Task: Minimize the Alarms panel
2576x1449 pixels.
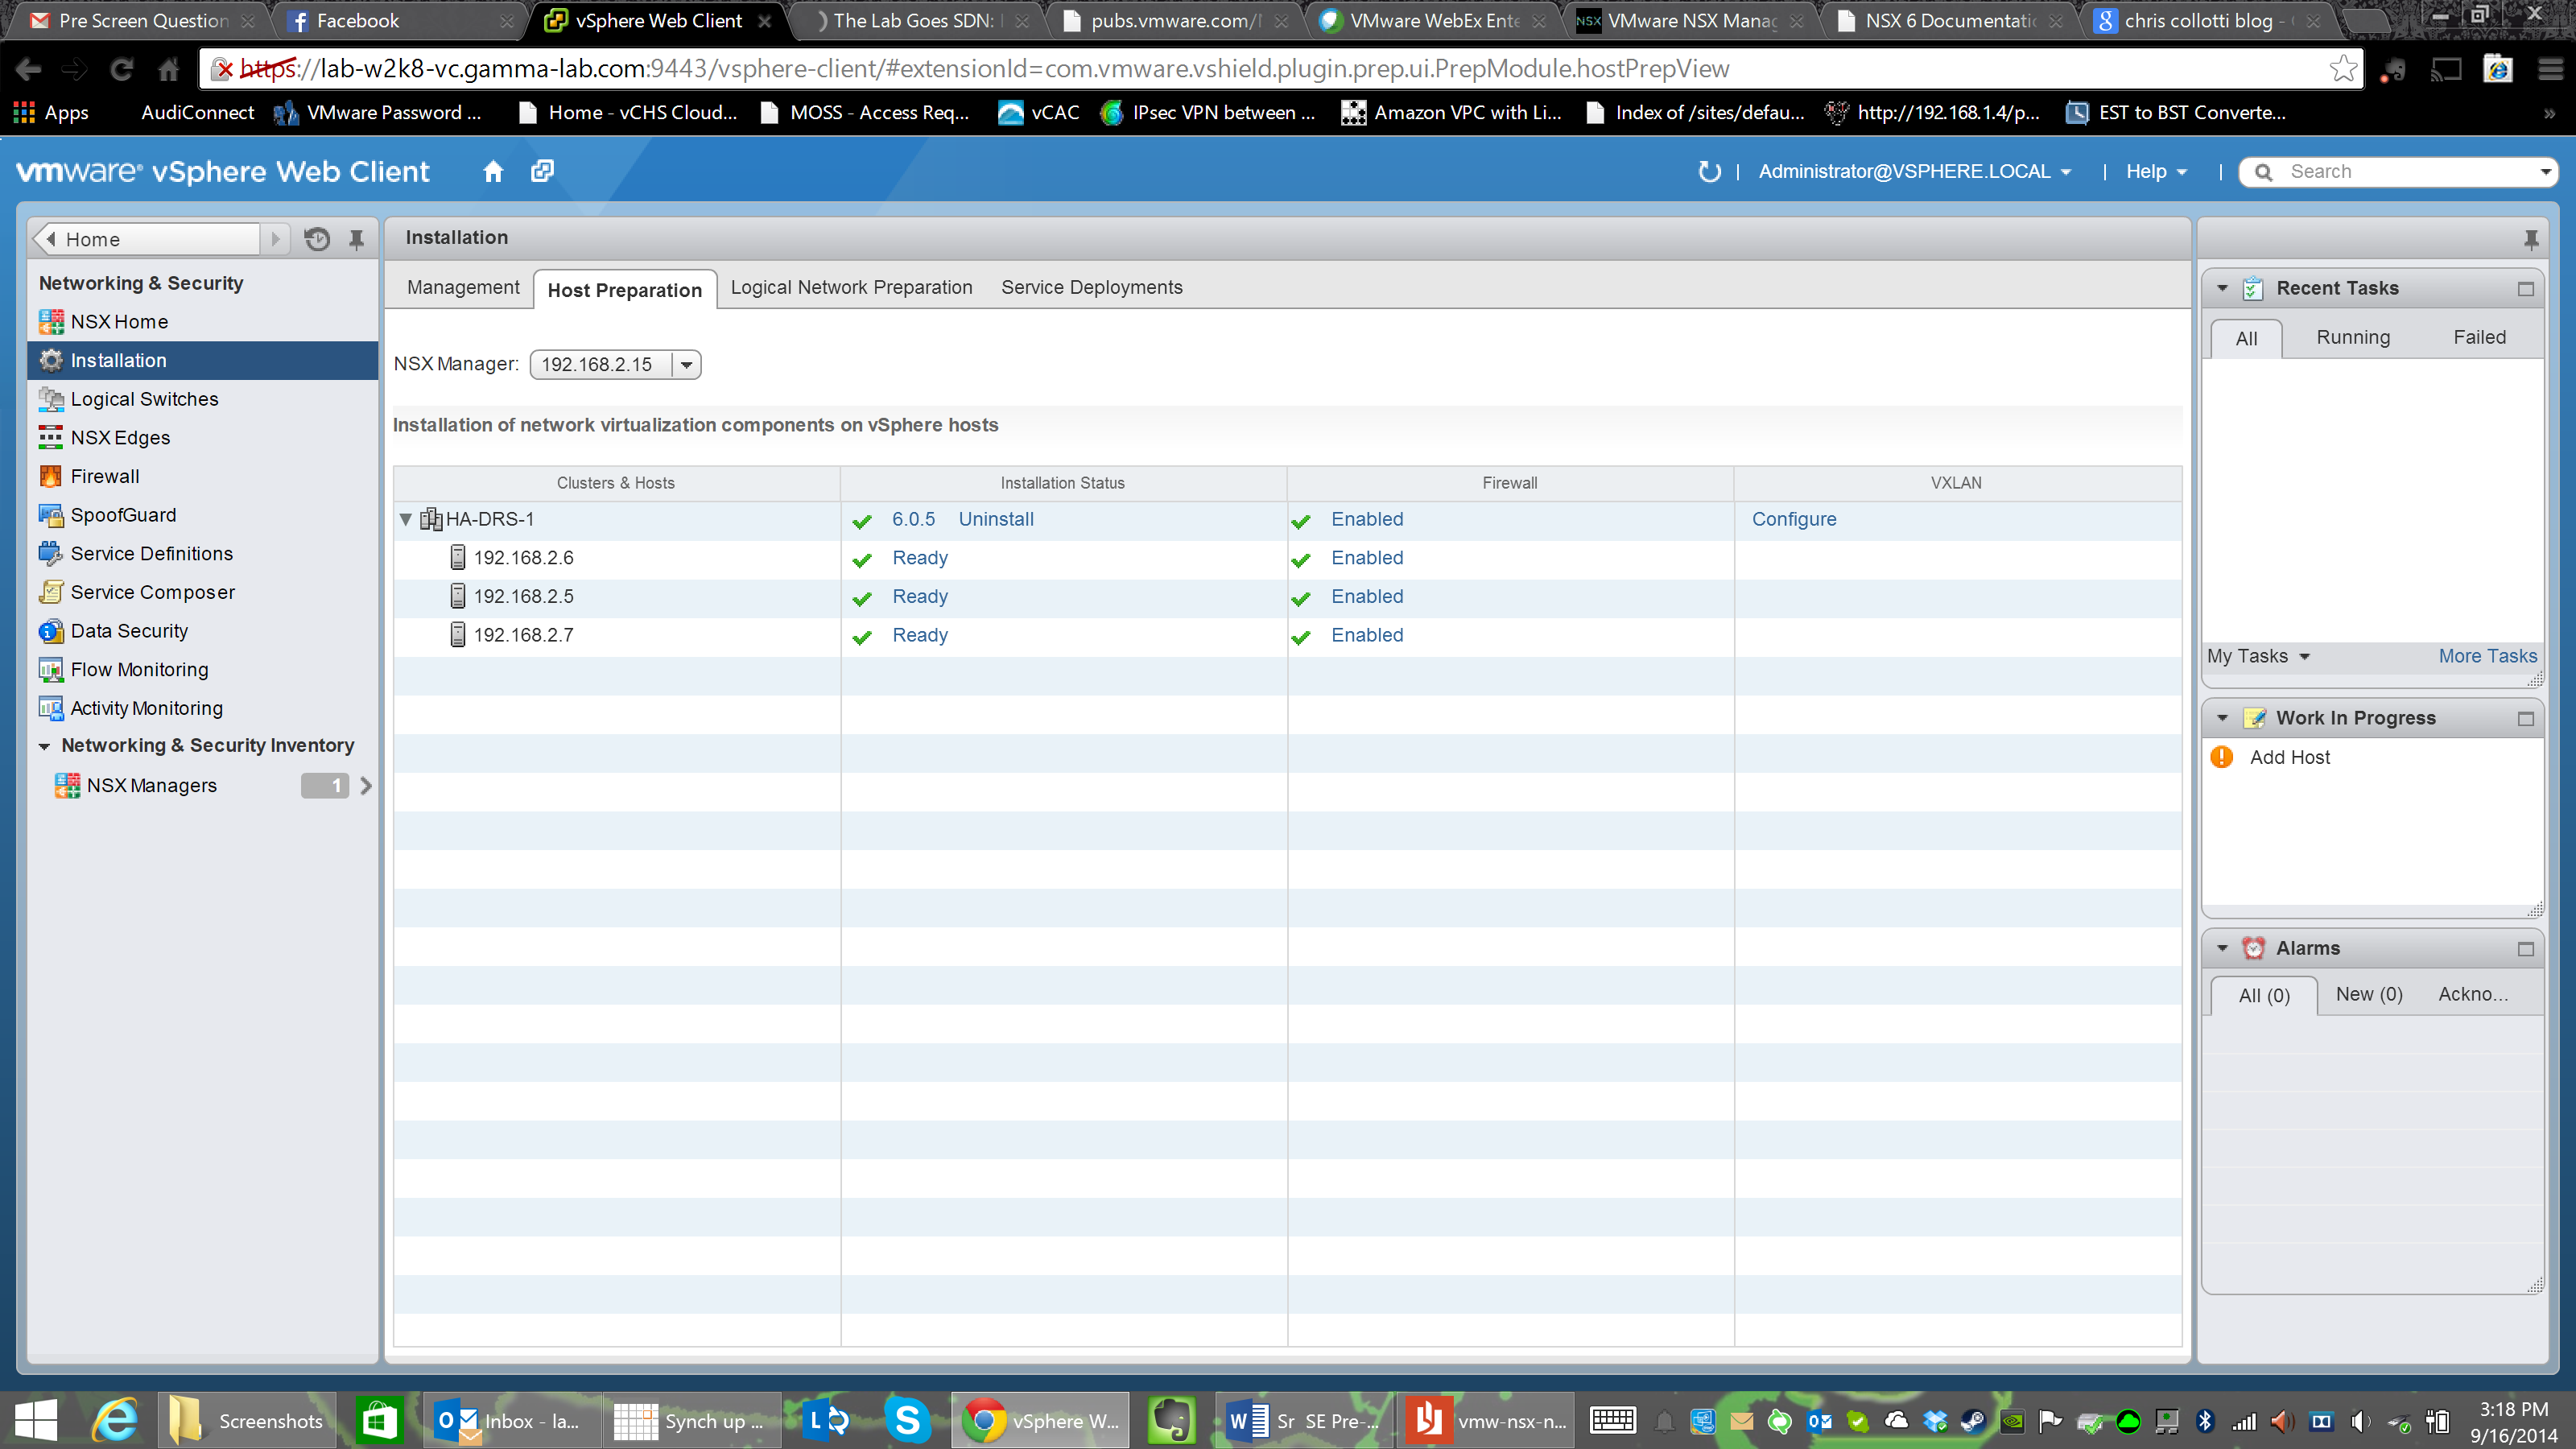Action: point(2525,948)
